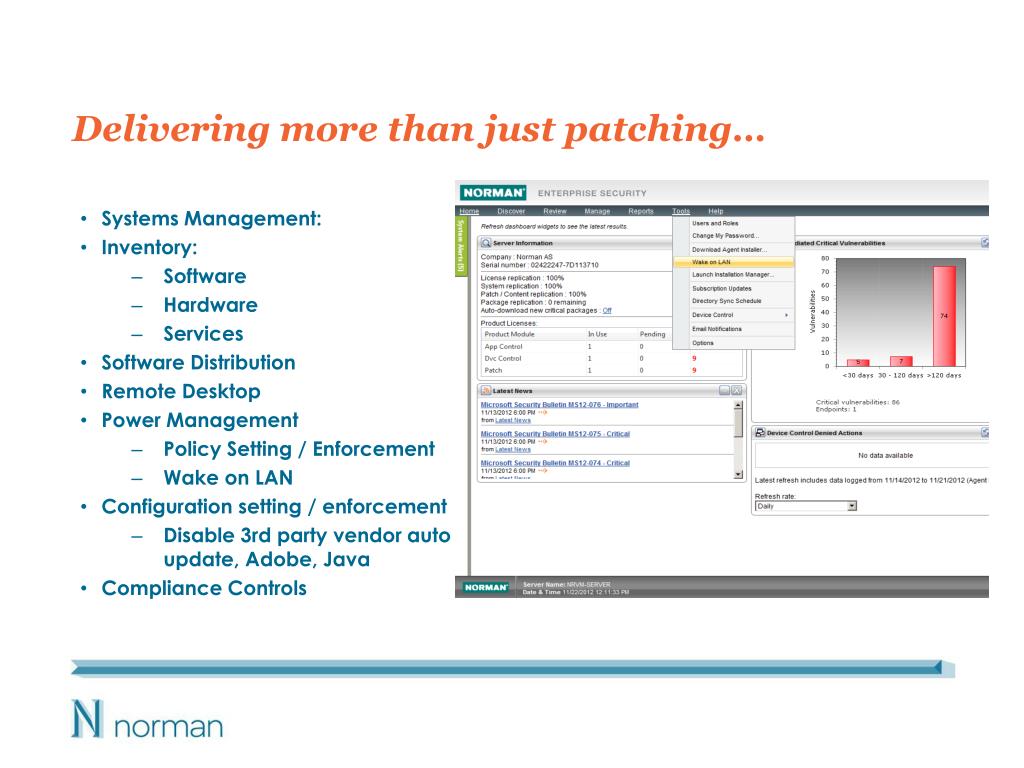Click the <30 days chart bar
The width and height of the screenshot is (1024, 768).
(x=858, y=362)
